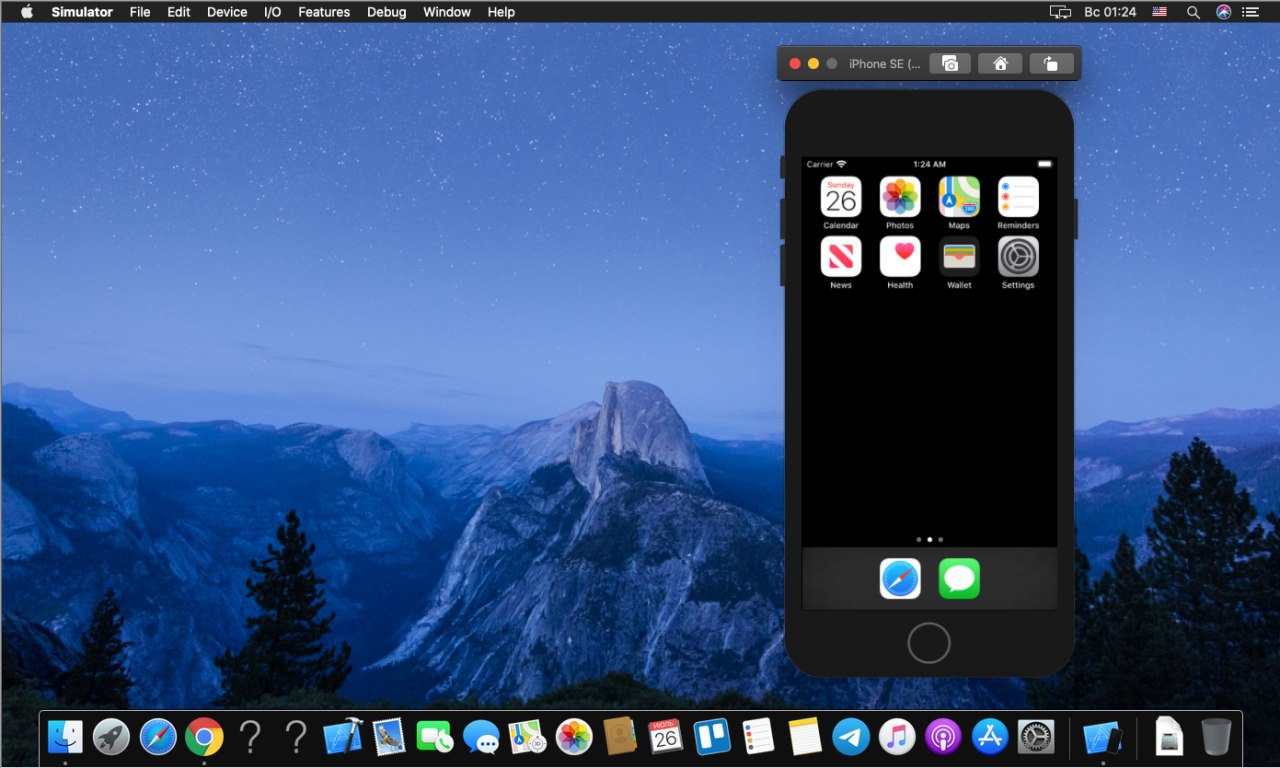The height and width of the screenshot is (768, 1280).
Task: Open iOS Settings app on the simulator
Action: [1018, 257]
